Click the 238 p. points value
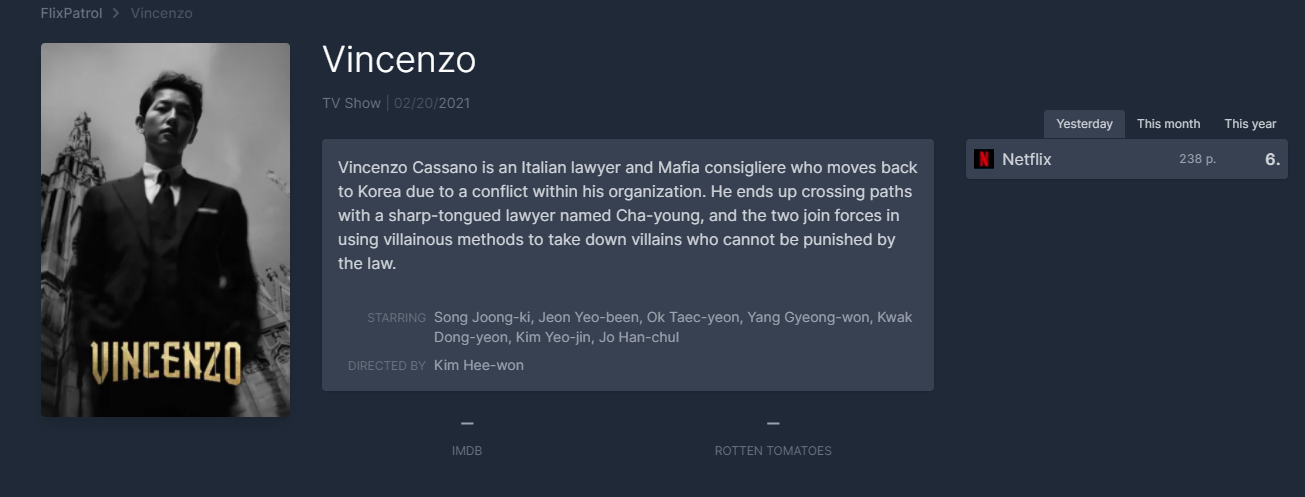This screenshot has height=497, width=1305. (1197, 159)
